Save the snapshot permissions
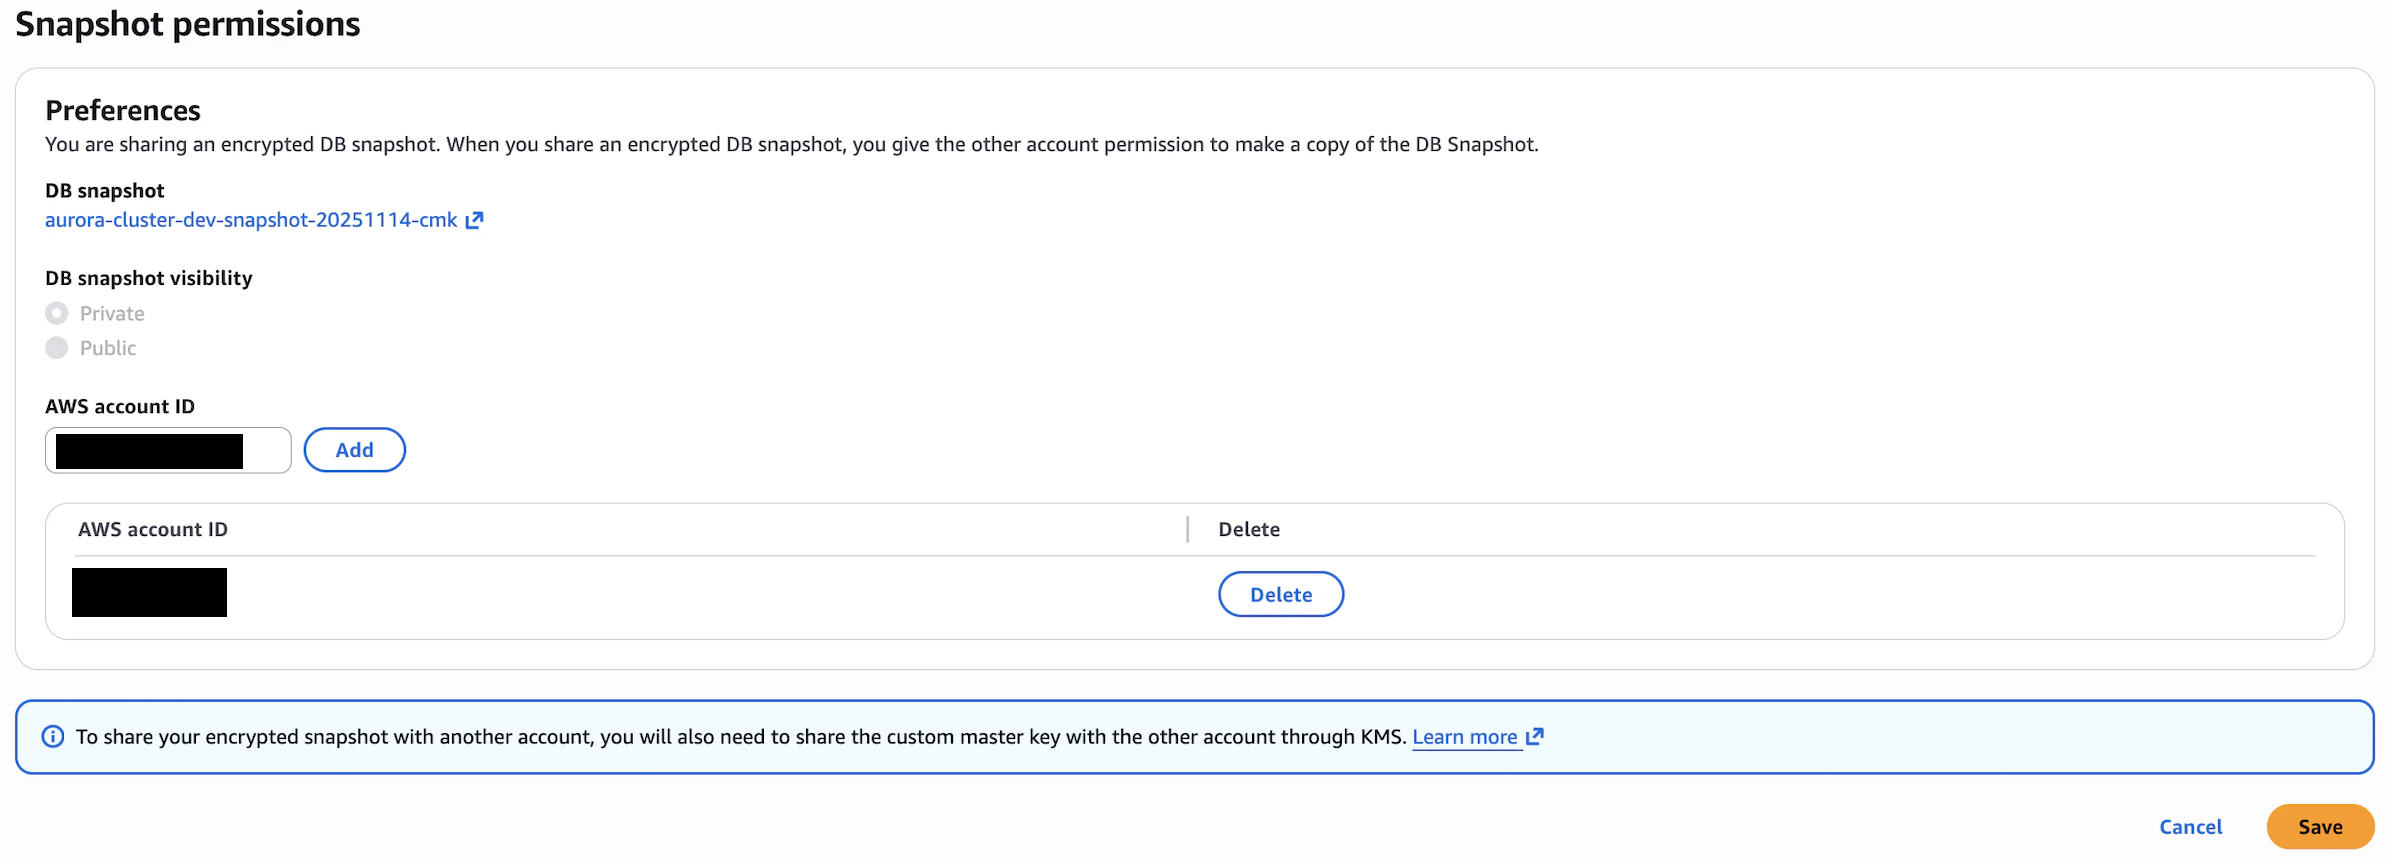This screenshot has height=864, width=2392. [x=2320, y=827]
